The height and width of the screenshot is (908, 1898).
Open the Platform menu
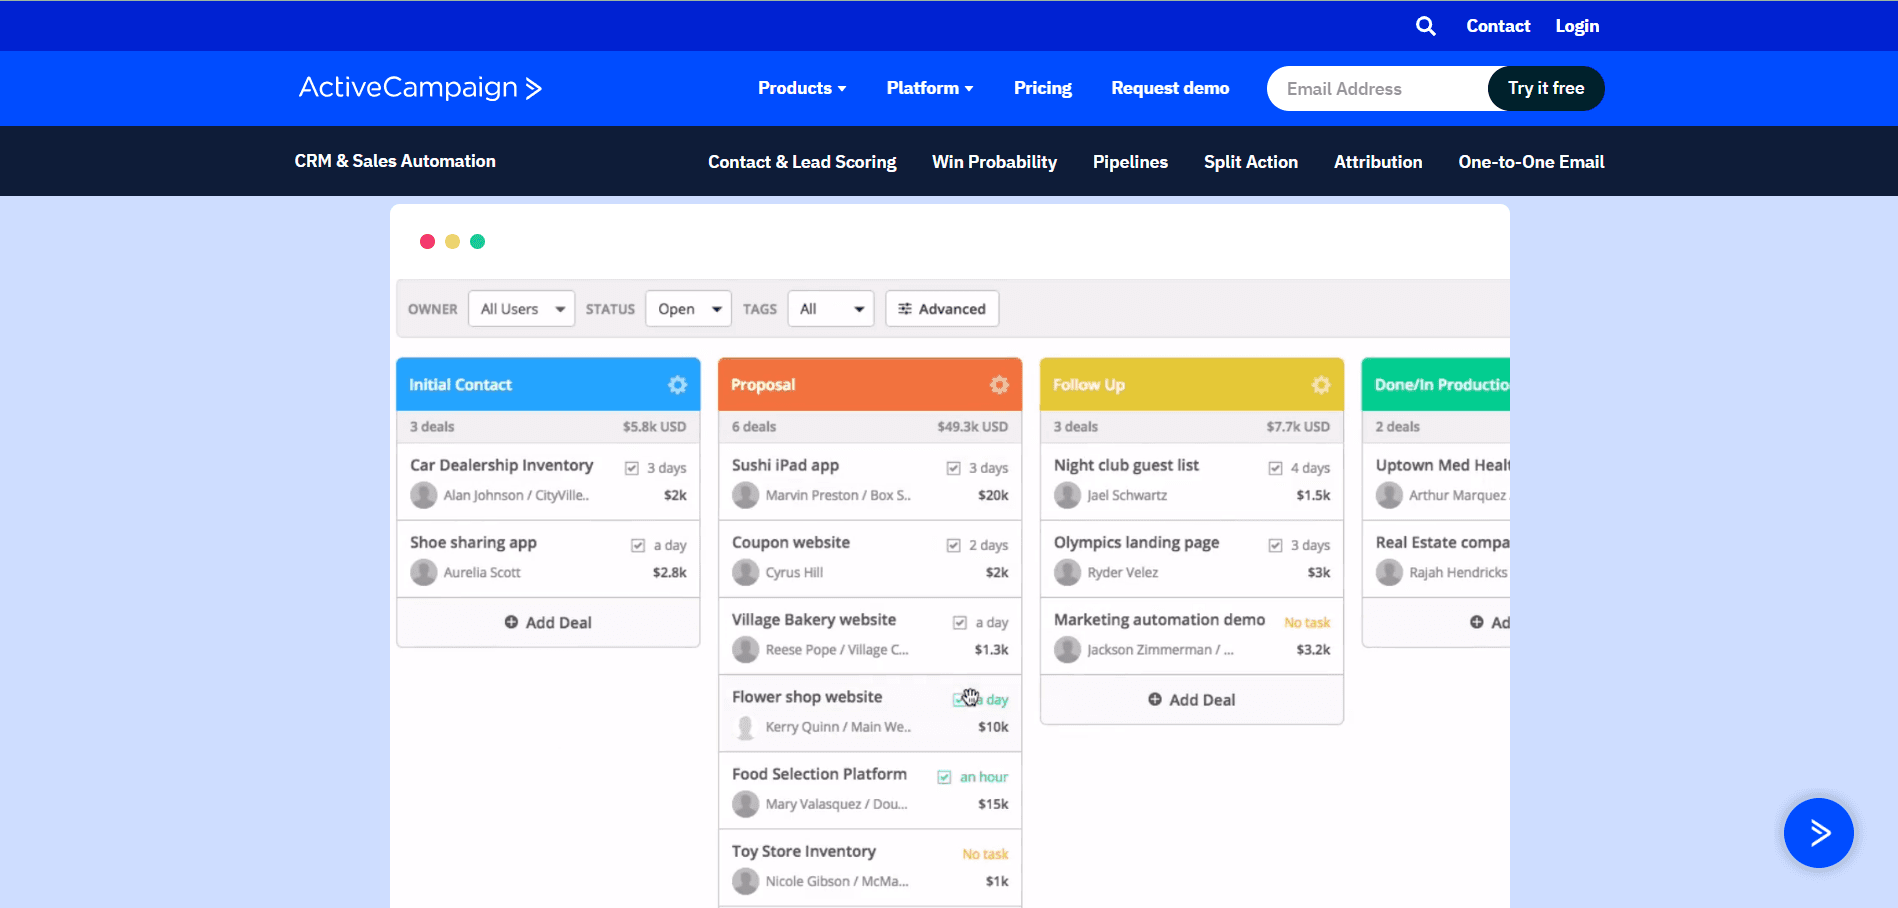click(928, 88)
